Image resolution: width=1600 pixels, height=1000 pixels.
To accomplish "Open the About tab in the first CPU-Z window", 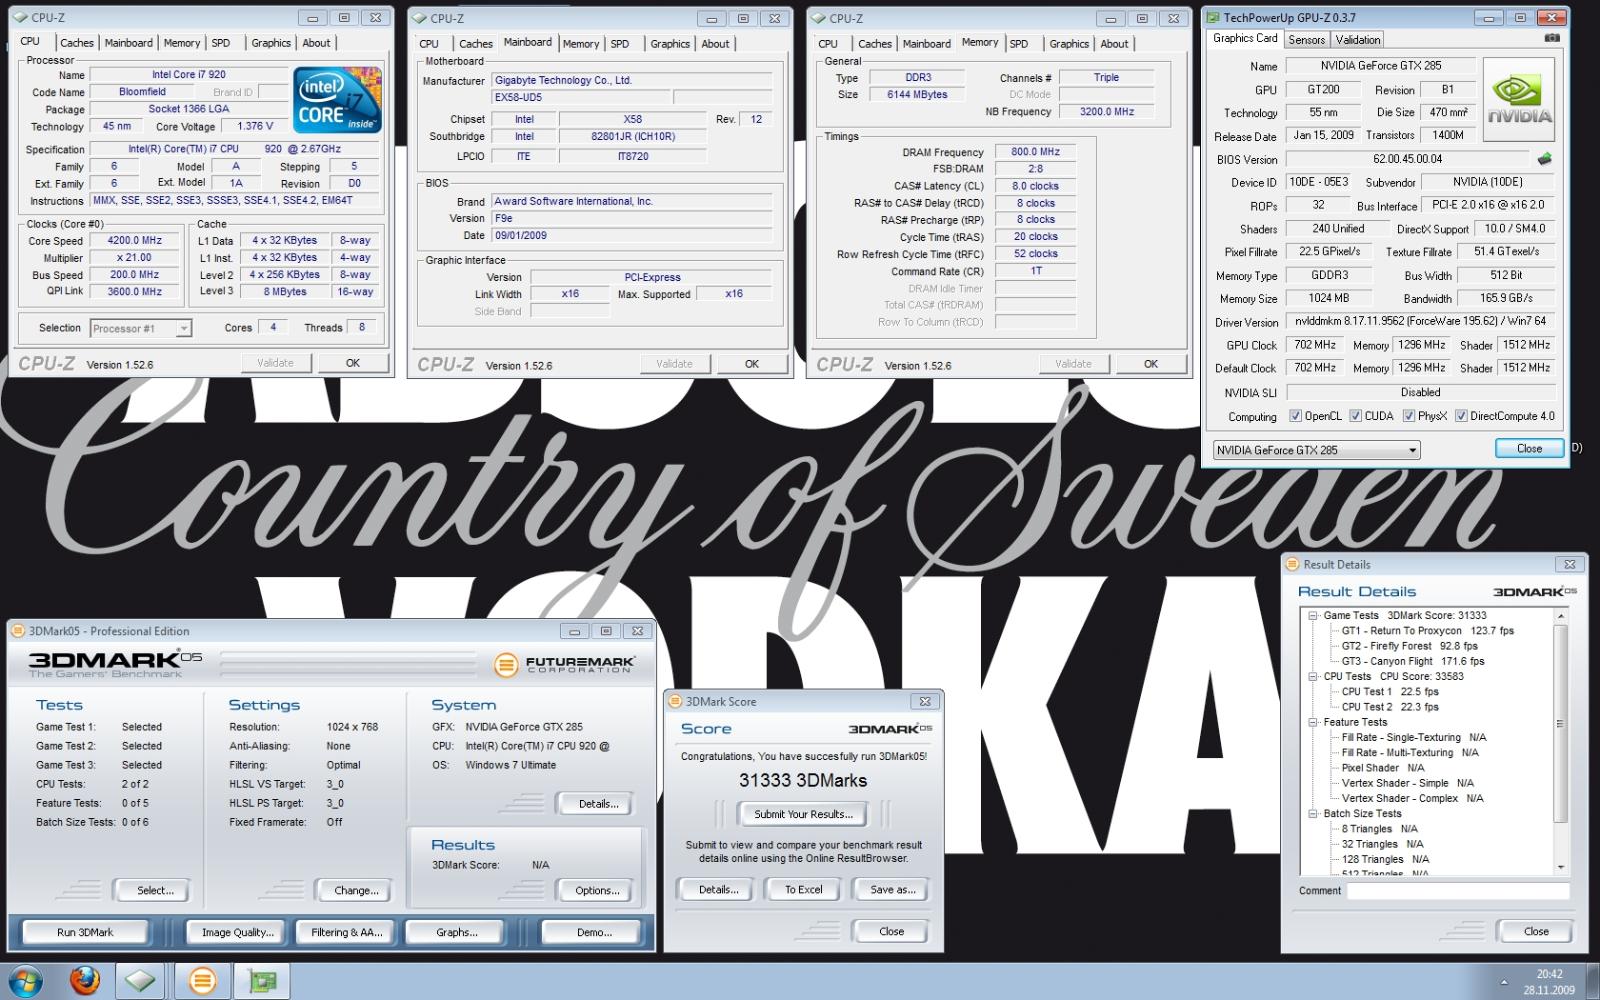I will point(316,43).
